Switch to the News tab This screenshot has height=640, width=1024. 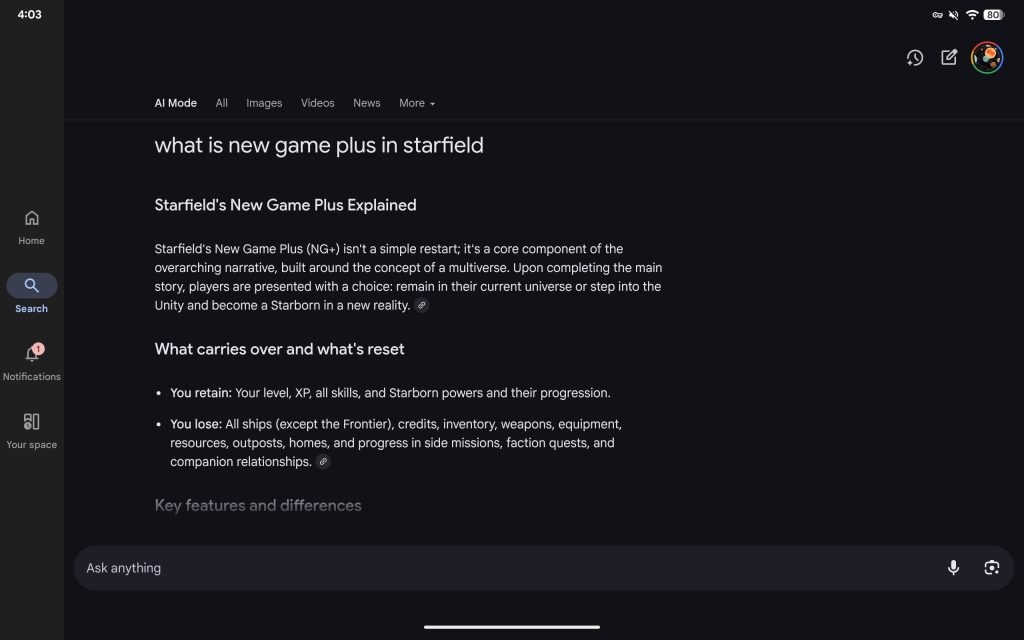pos(367,103)
